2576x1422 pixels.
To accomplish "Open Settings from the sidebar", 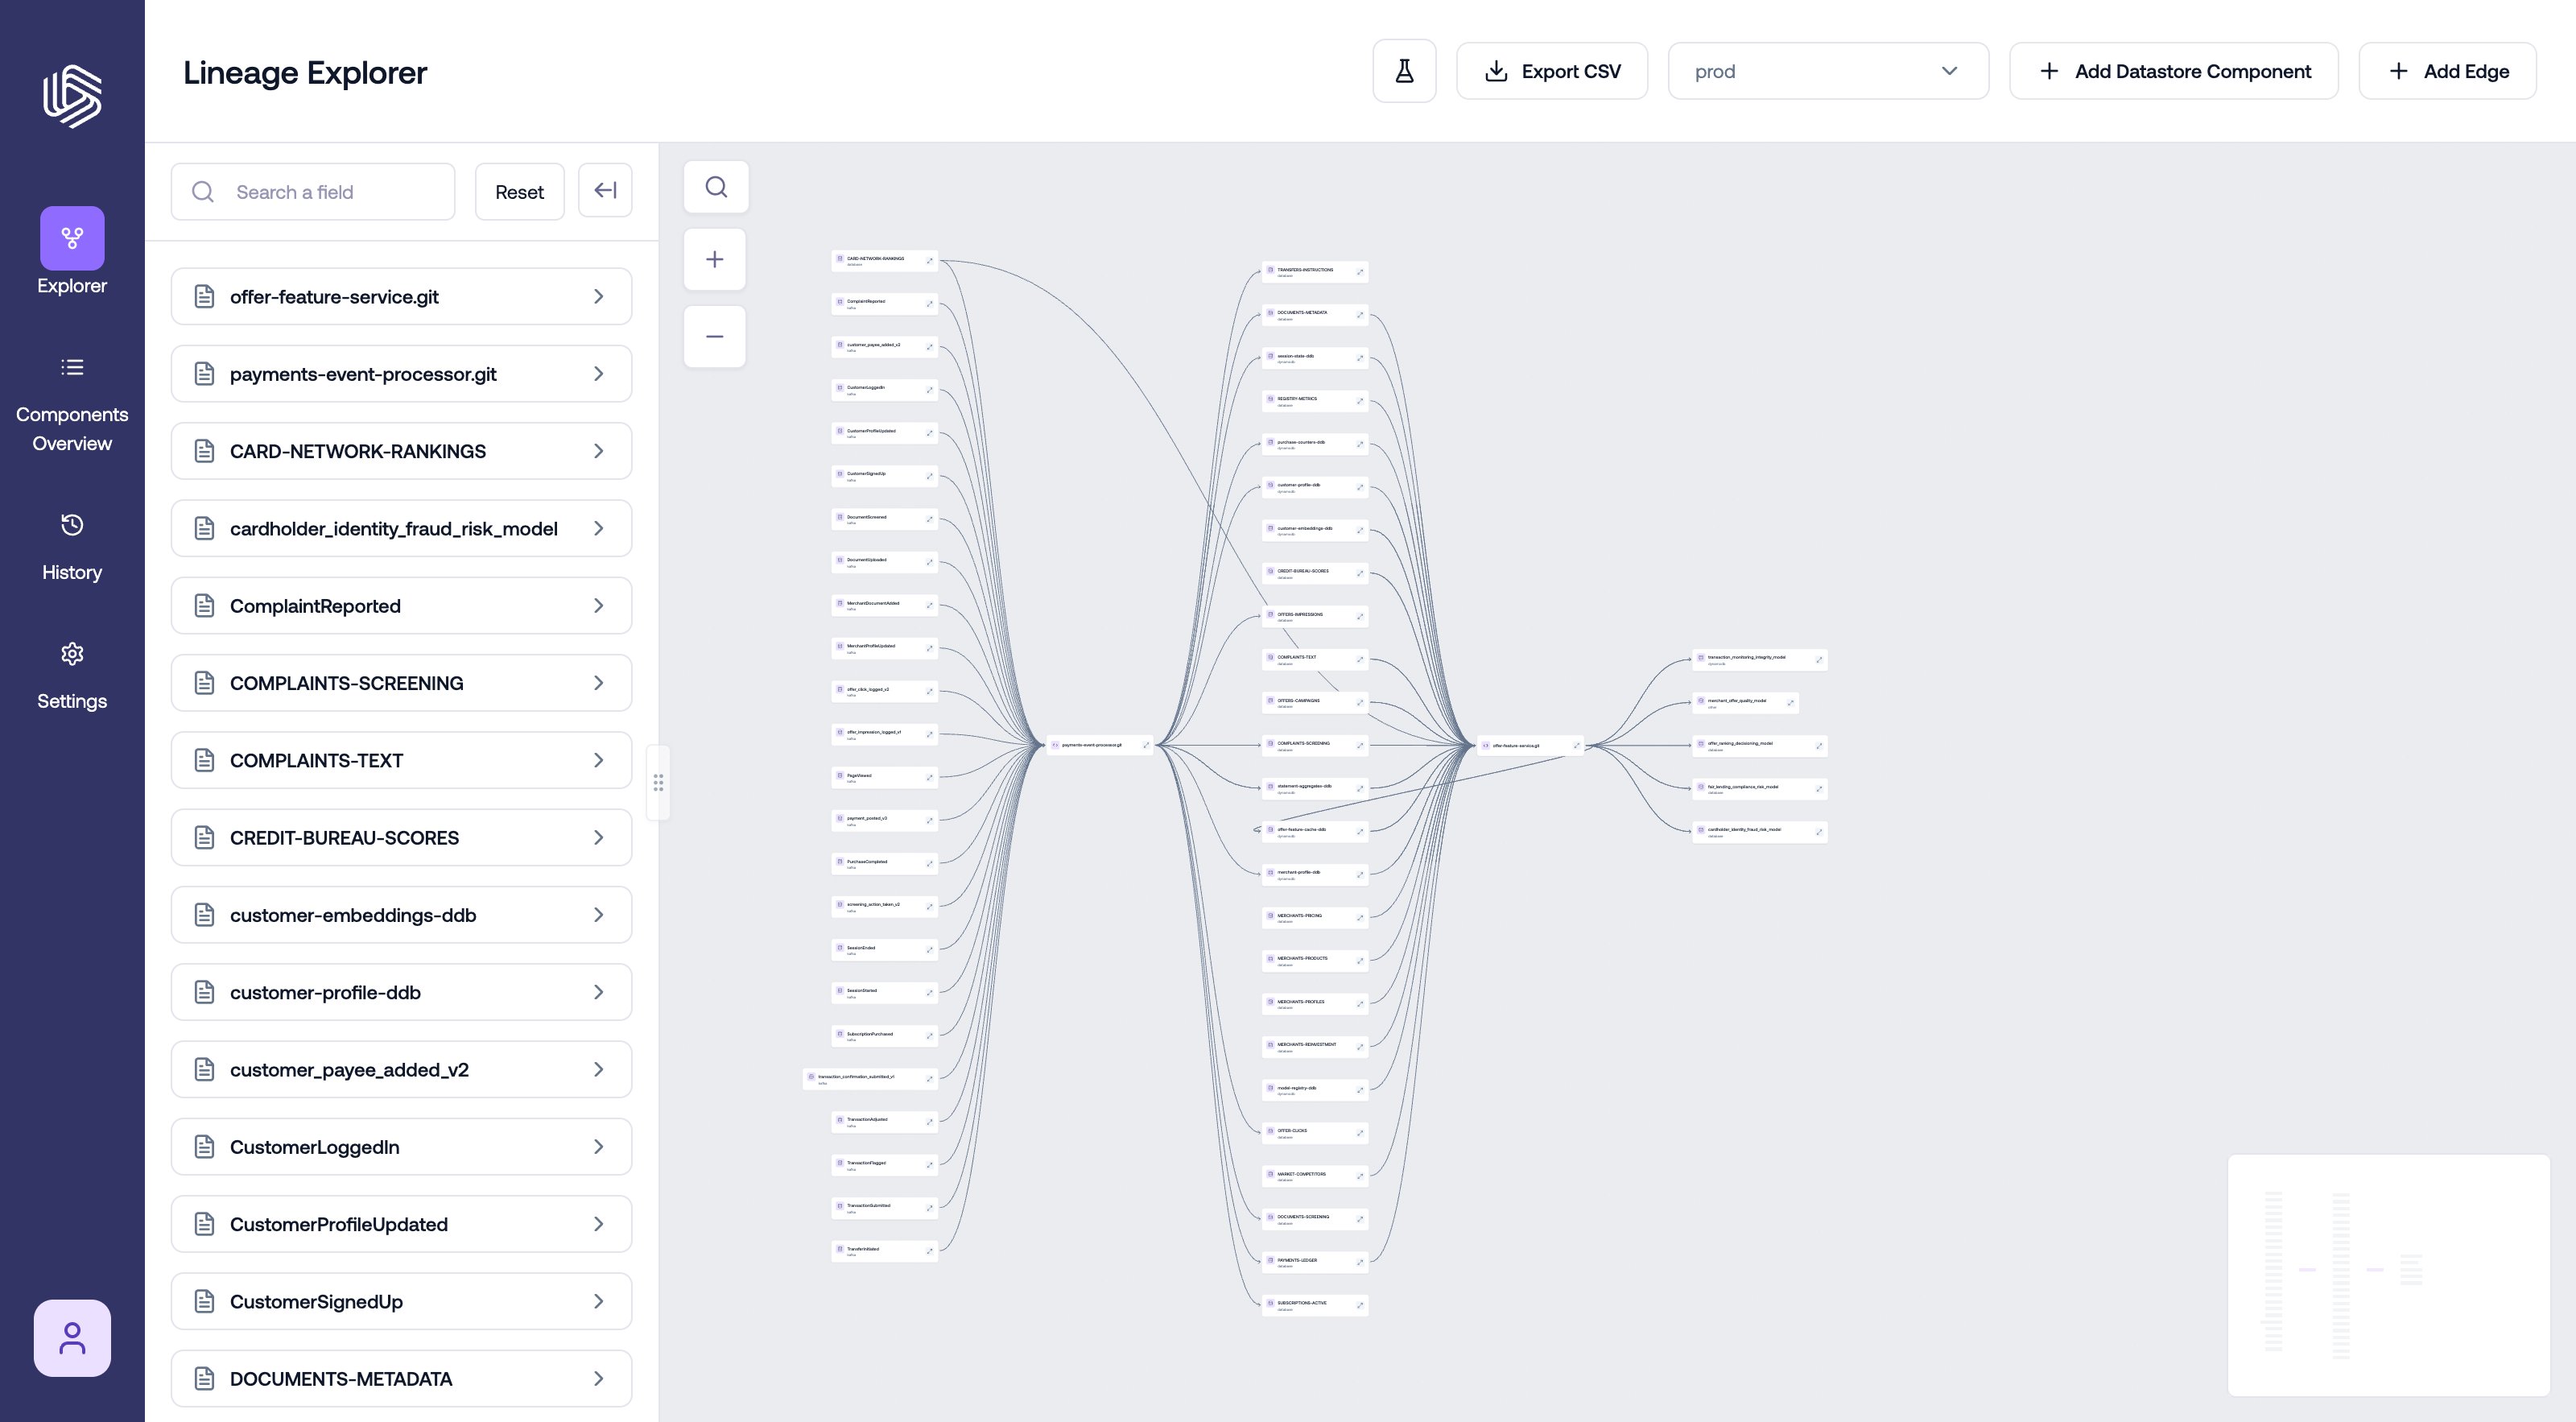I will (72, 675).
